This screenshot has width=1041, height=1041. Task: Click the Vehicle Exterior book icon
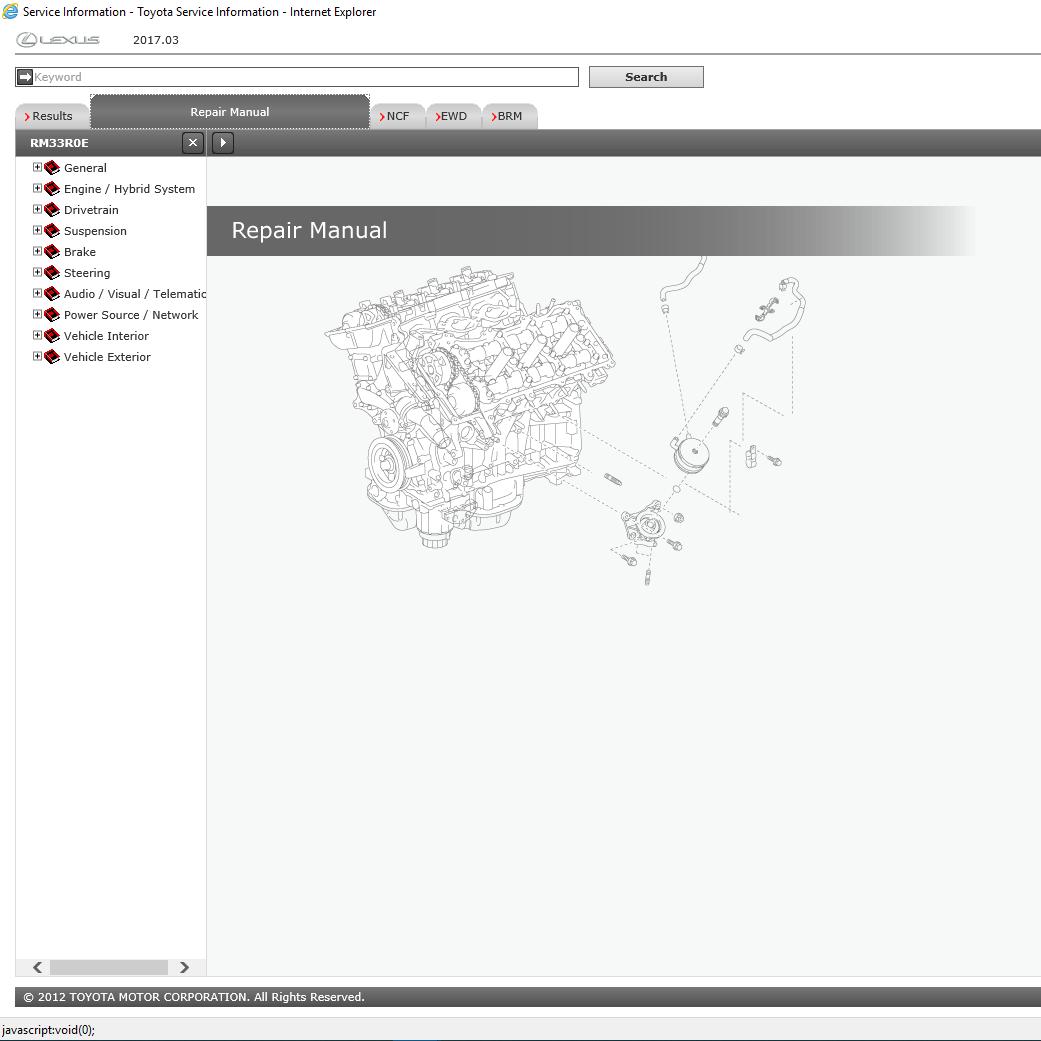(x=52, y=357)
